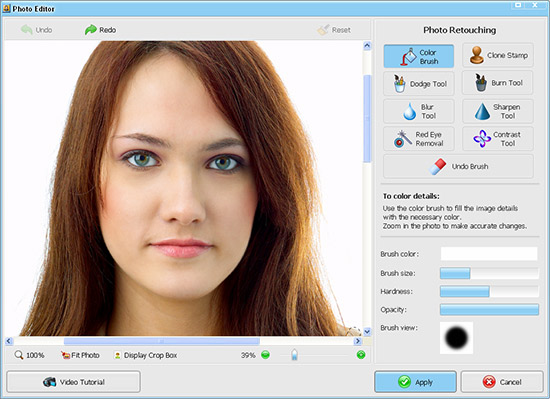
Task: Choose the Burn Tool
Action: [498, 83]
